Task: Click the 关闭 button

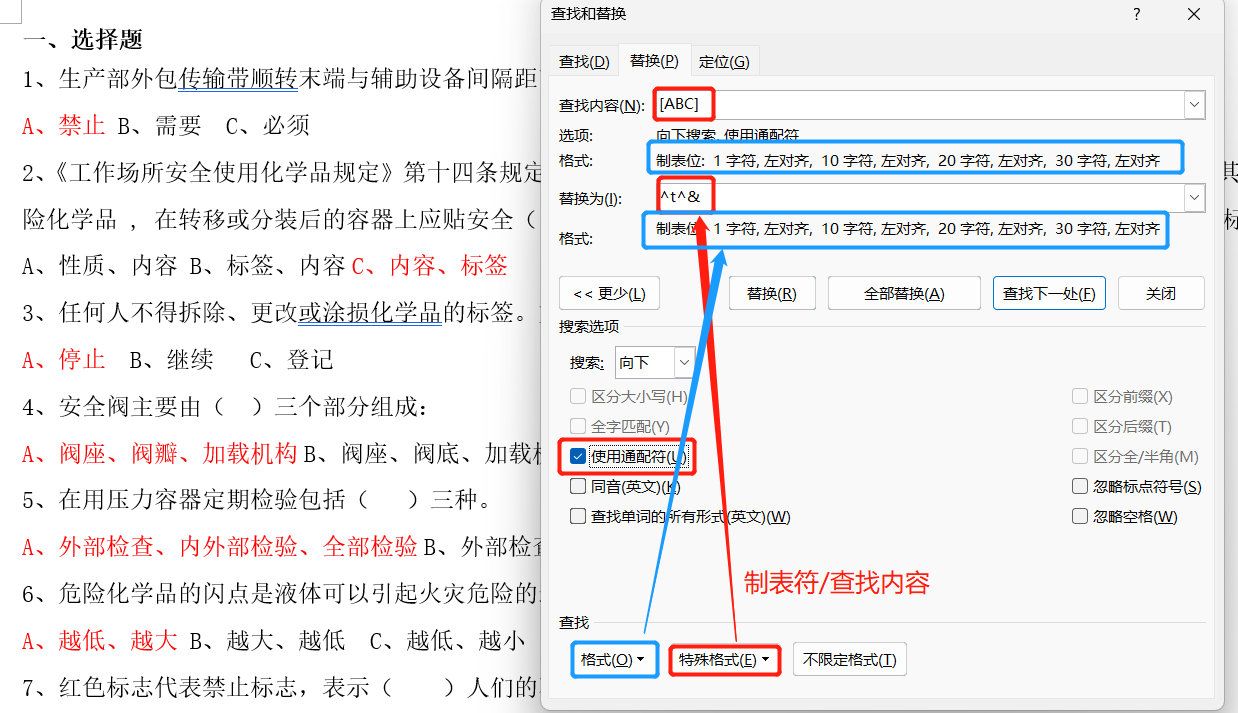Action: 1161,294
